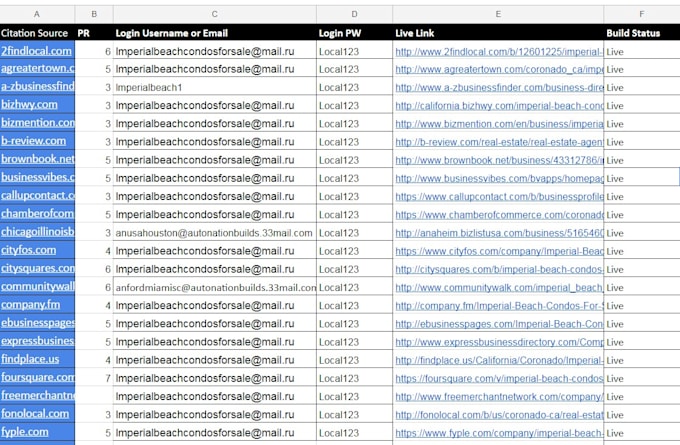Select column F header
680x445 pixels.
(642, 14)
